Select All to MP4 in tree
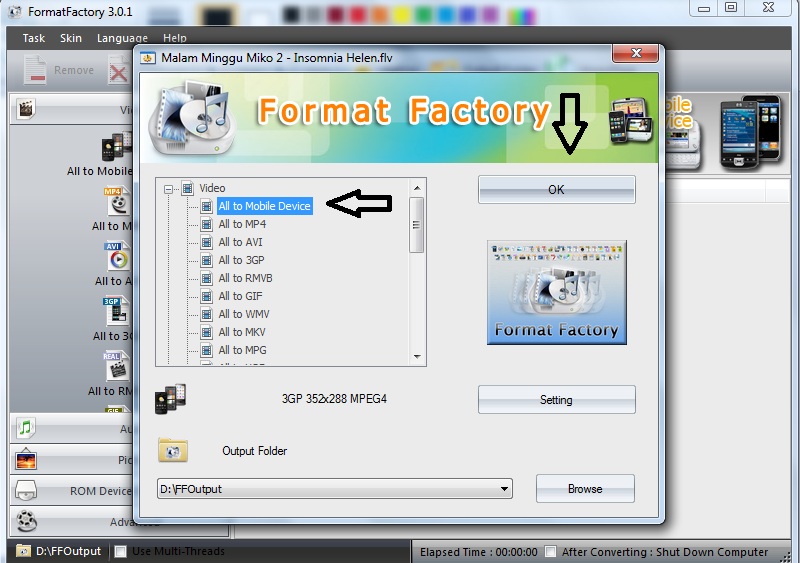800x563 pixels. tap(242, 224)
